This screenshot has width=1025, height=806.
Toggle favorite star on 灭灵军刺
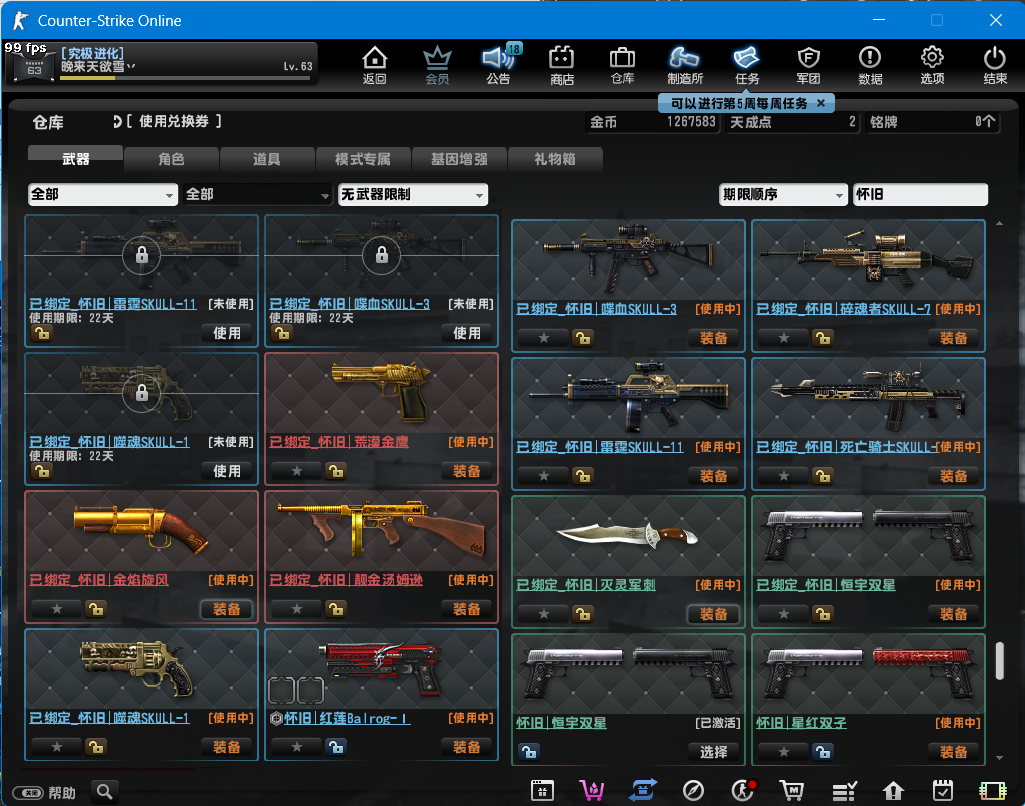544,614
